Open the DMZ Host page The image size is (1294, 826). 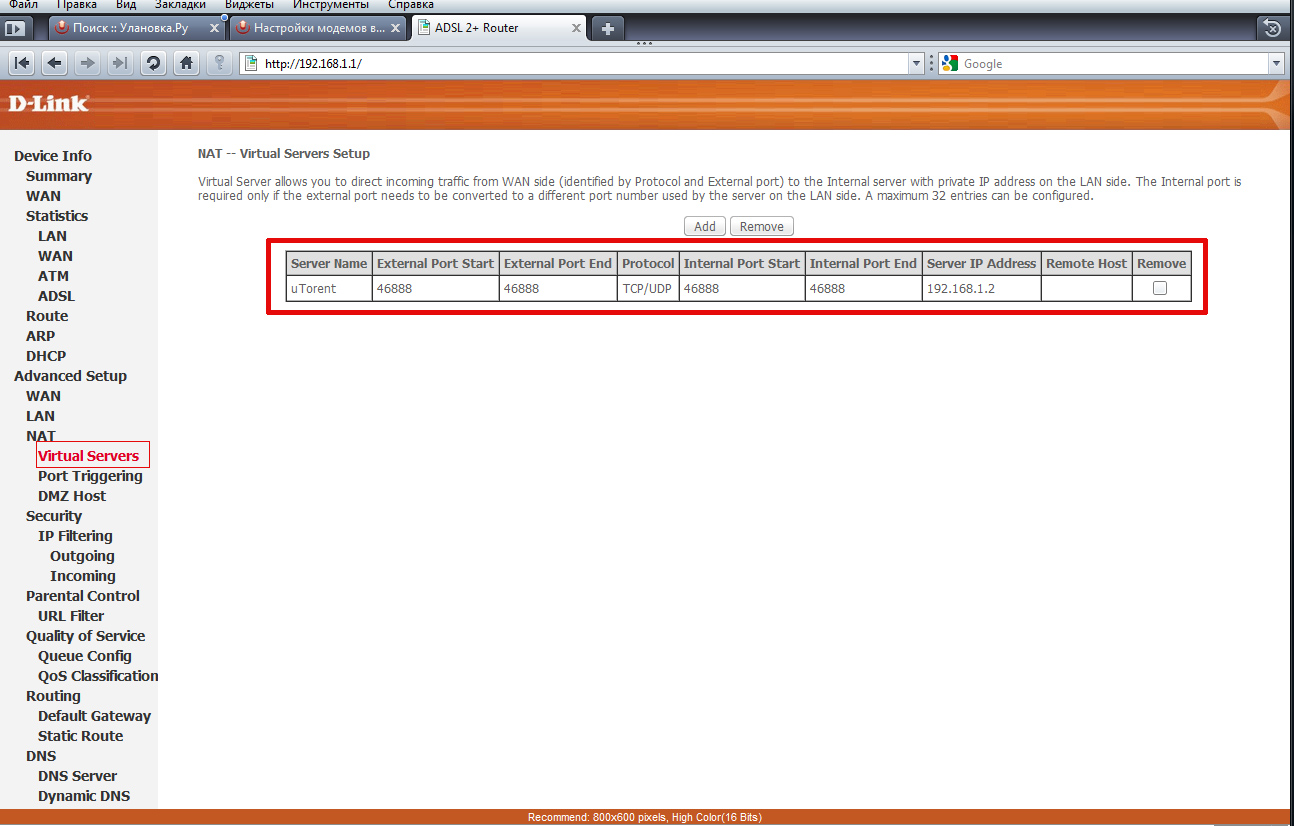pyautogui.click(x=72, y=496)
